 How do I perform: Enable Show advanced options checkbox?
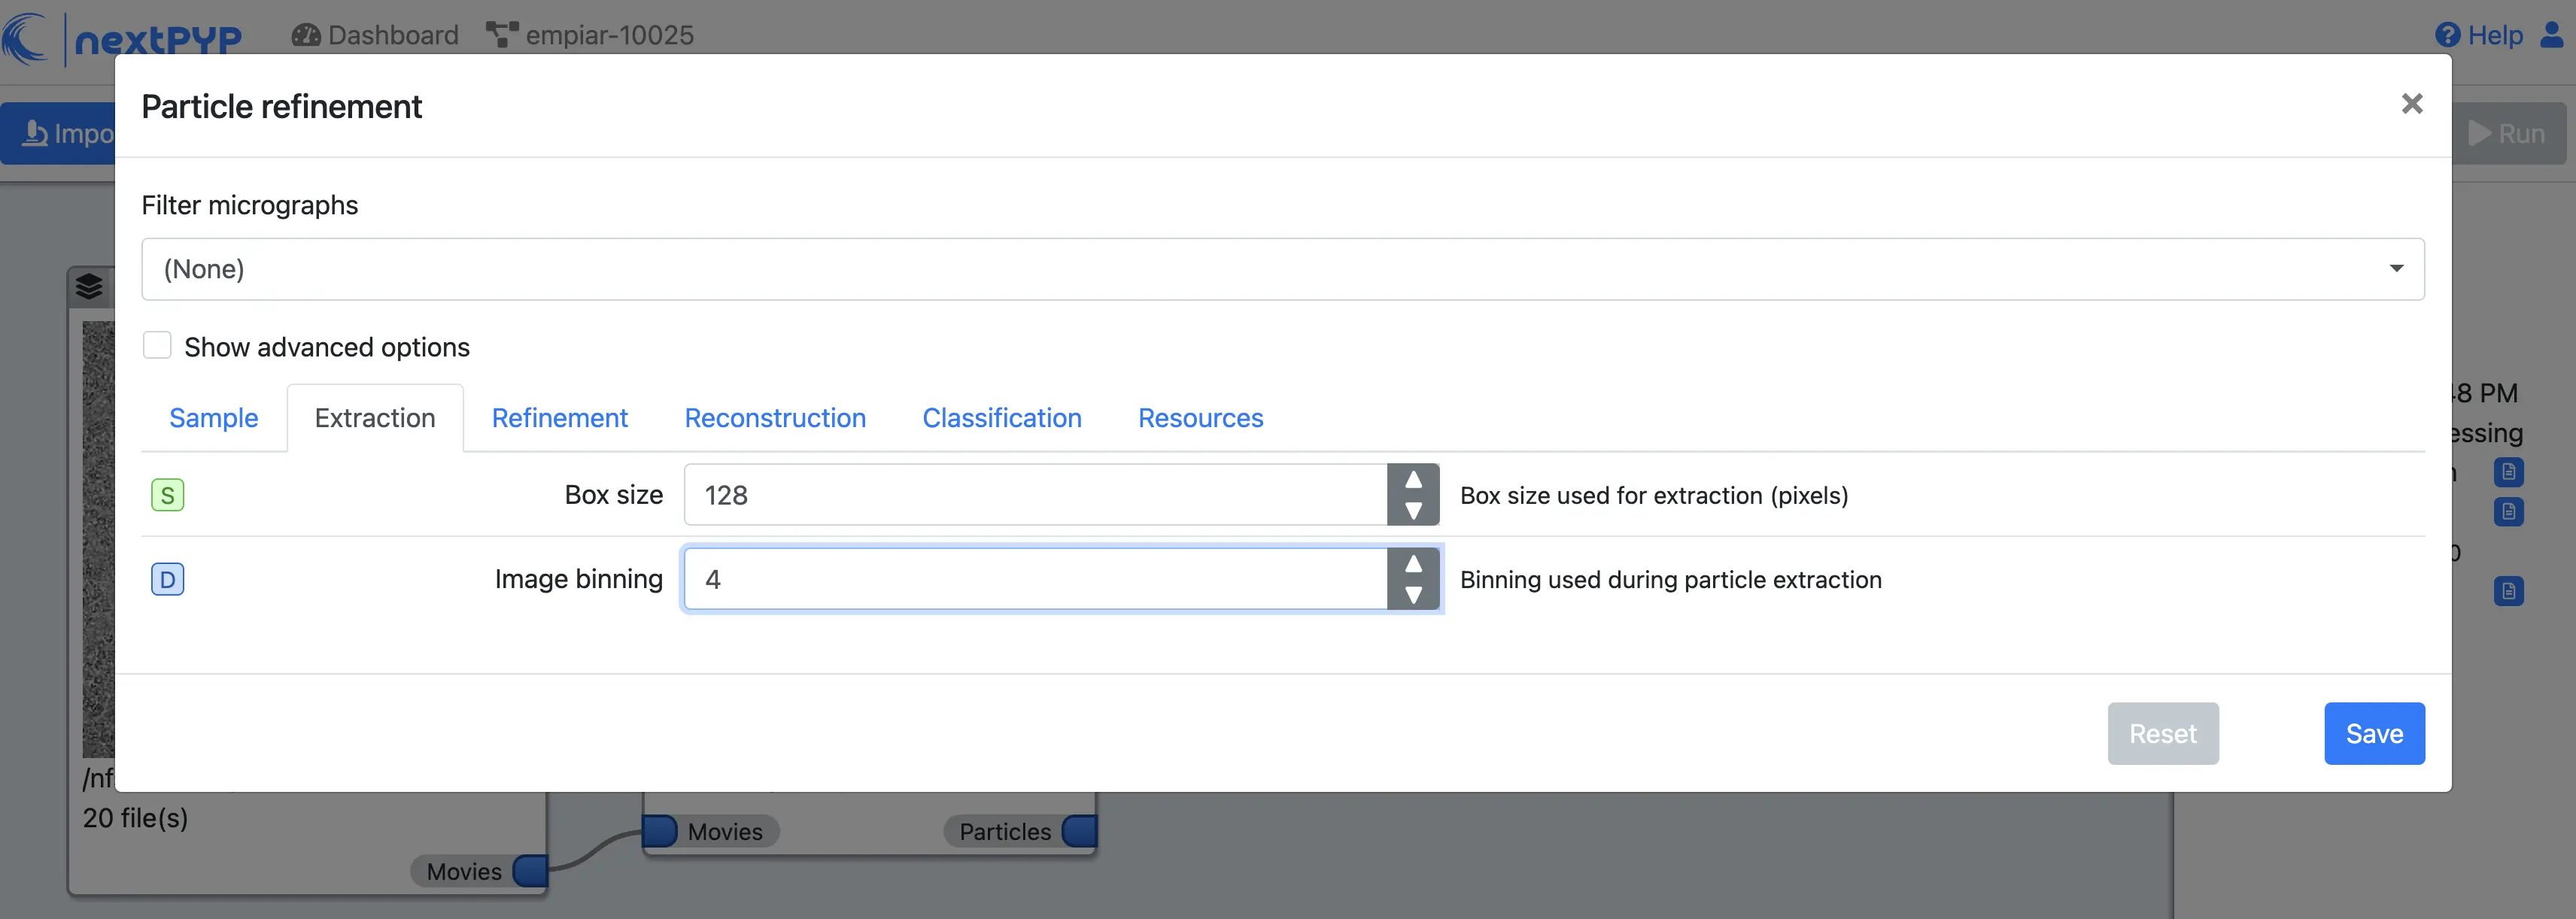coord(157,346)
